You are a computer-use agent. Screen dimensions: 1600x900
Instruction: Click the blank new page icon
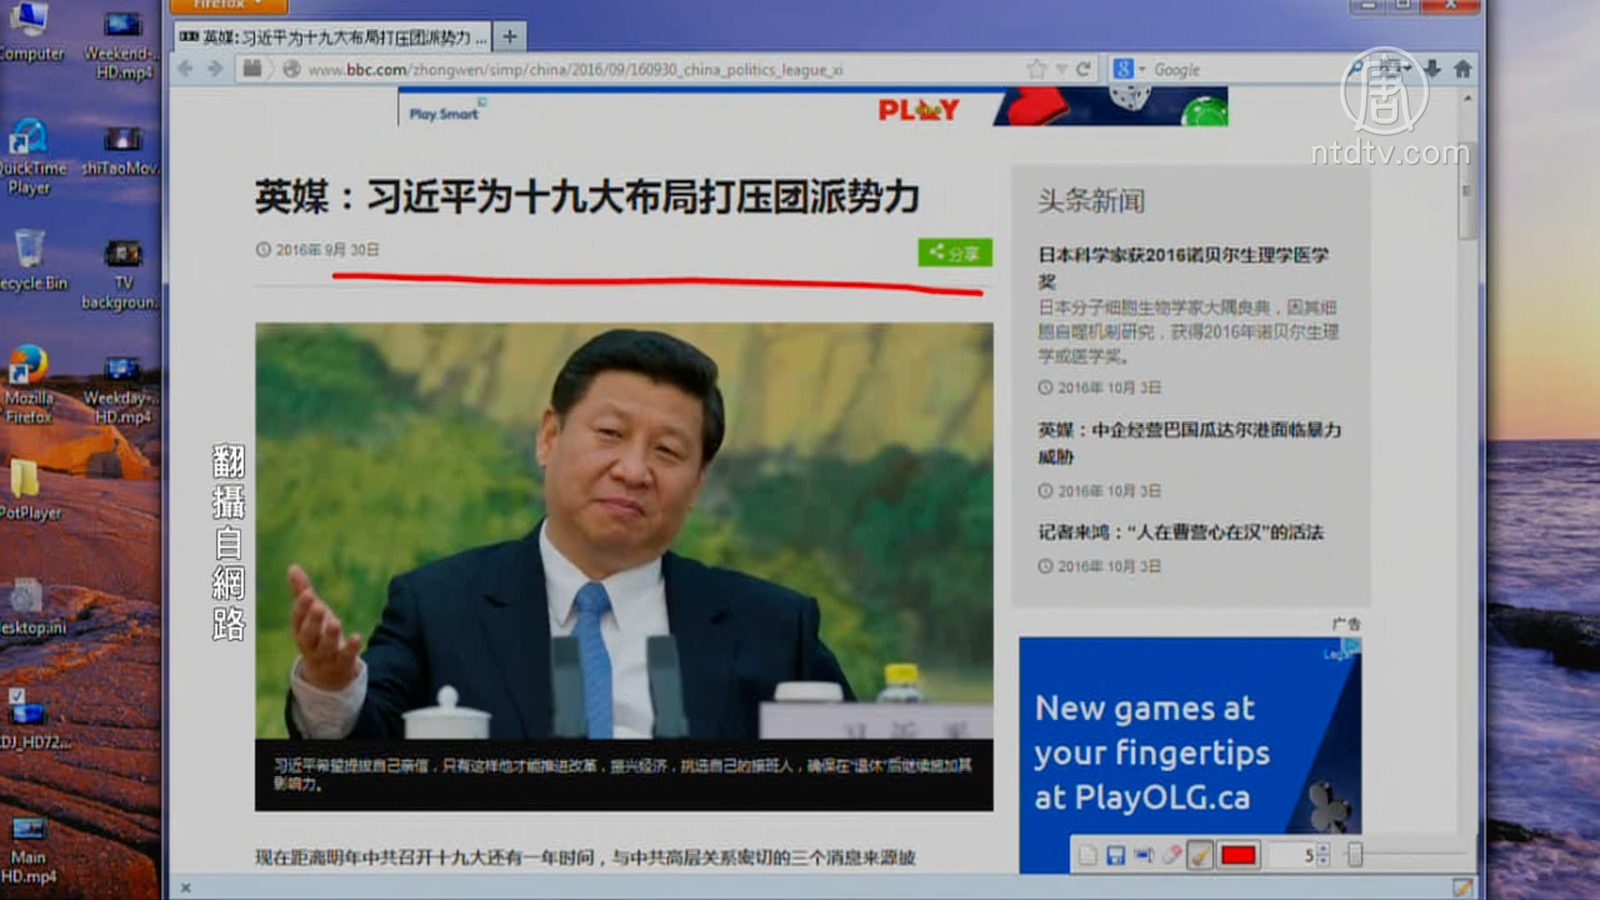[x=1088, y=855]
